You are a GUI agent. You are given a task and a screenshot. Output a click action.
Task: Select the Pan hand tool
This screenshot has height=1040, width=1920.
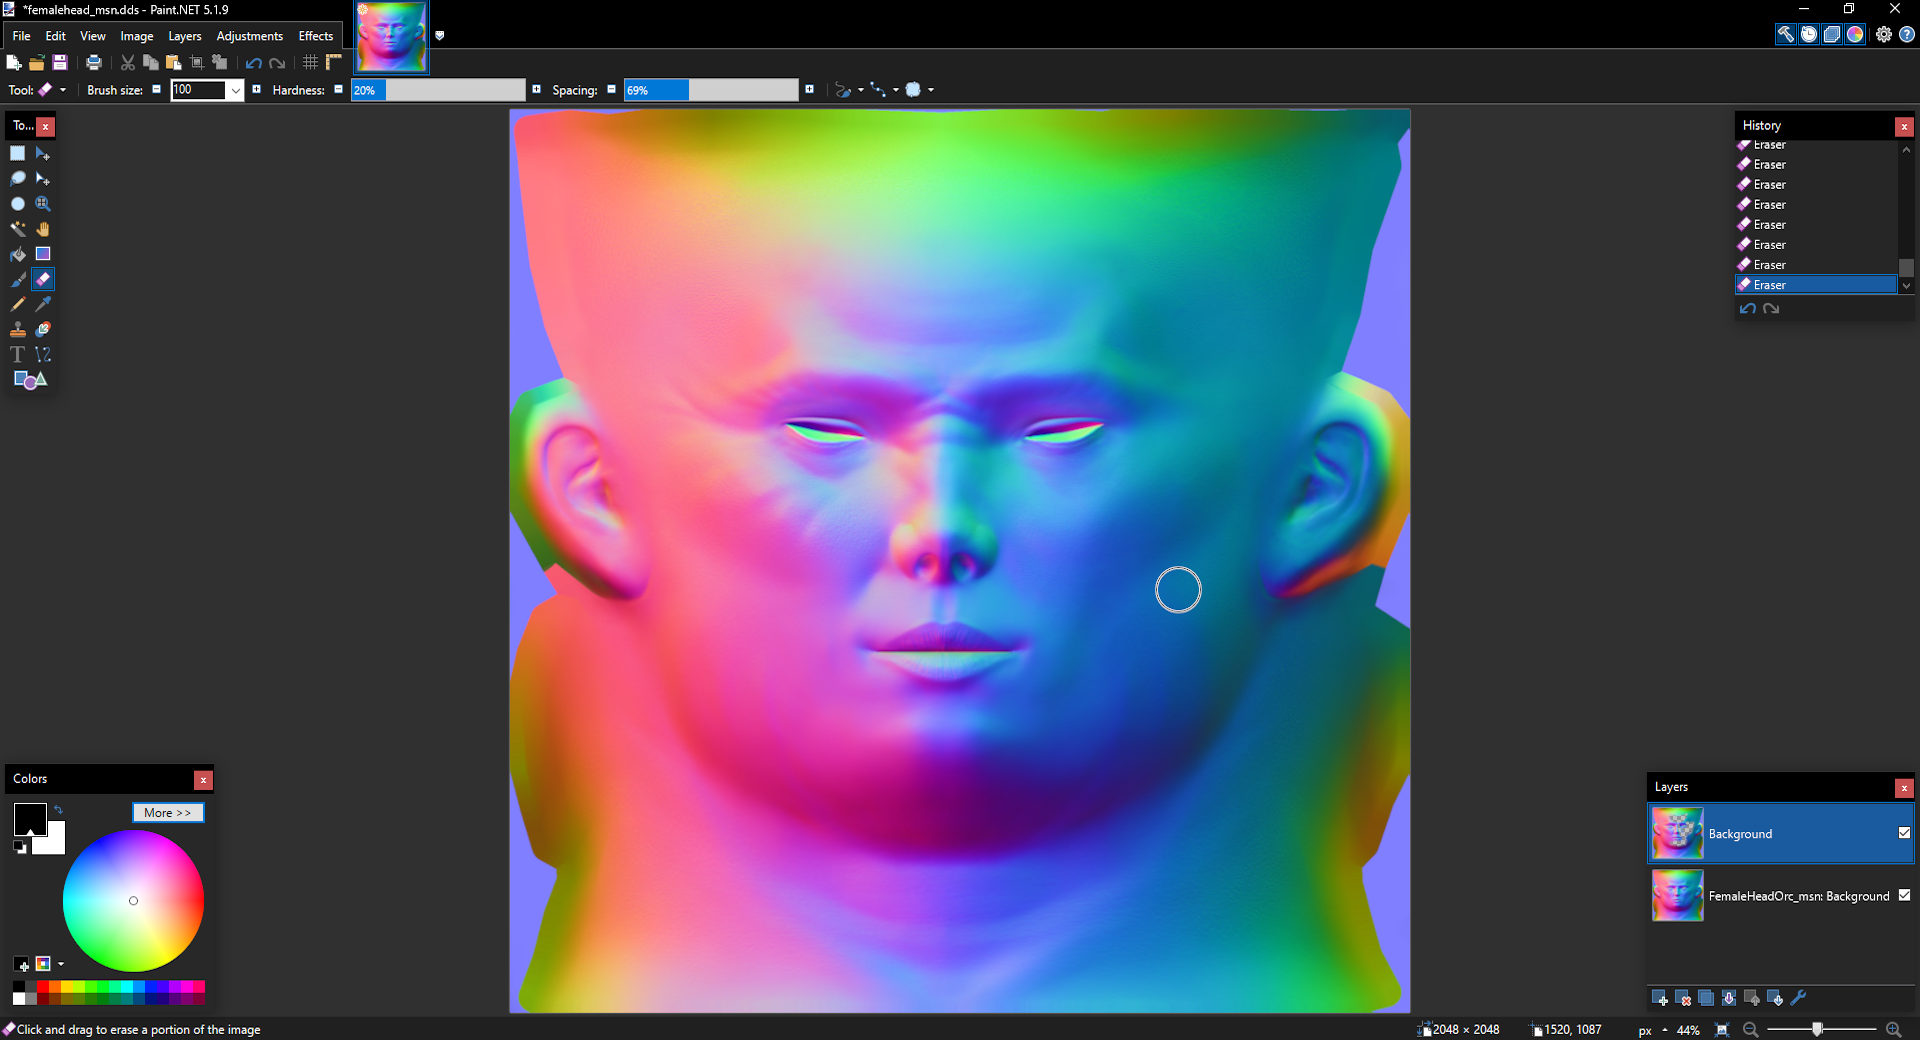(x=43, y=229)
